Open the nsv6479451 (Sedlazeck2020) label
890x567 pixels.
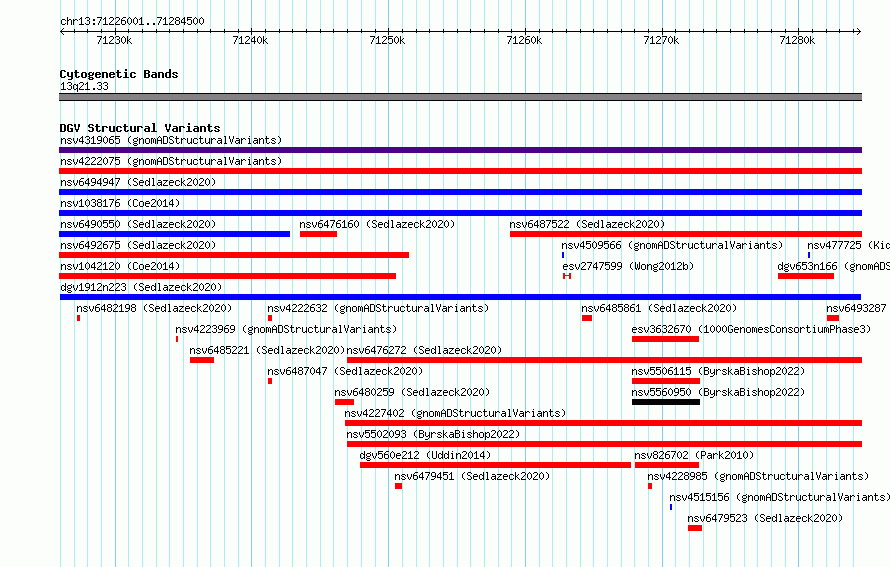tap(472, 476)
